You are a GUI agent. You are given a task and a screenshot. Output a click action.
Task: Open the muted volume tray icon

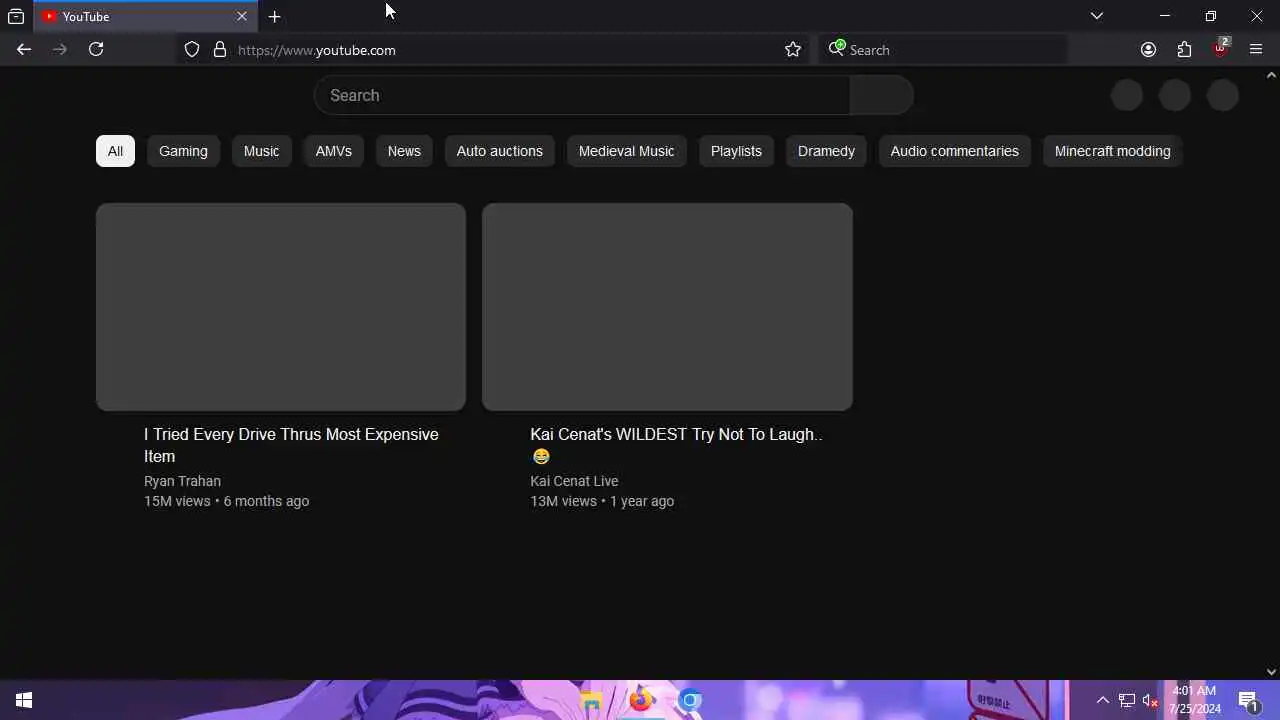tap(1150, 700)
